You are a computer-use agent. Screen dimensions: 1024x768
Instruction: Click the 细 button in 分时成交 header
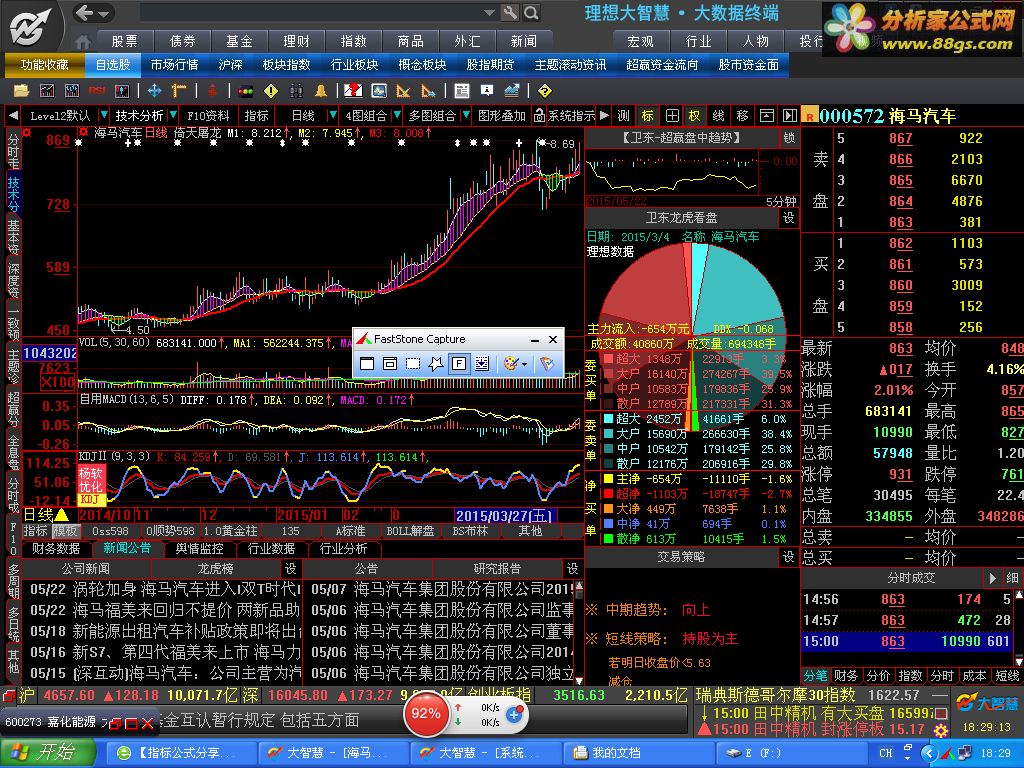(1012, 578)
